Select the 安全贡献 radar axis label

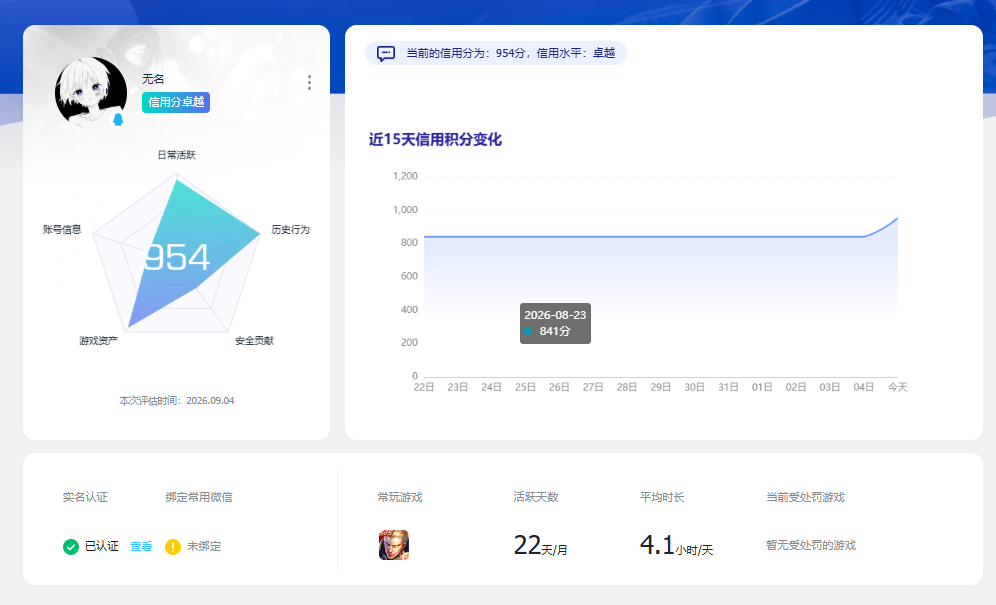pyautogui.click(x=254, y=341)
